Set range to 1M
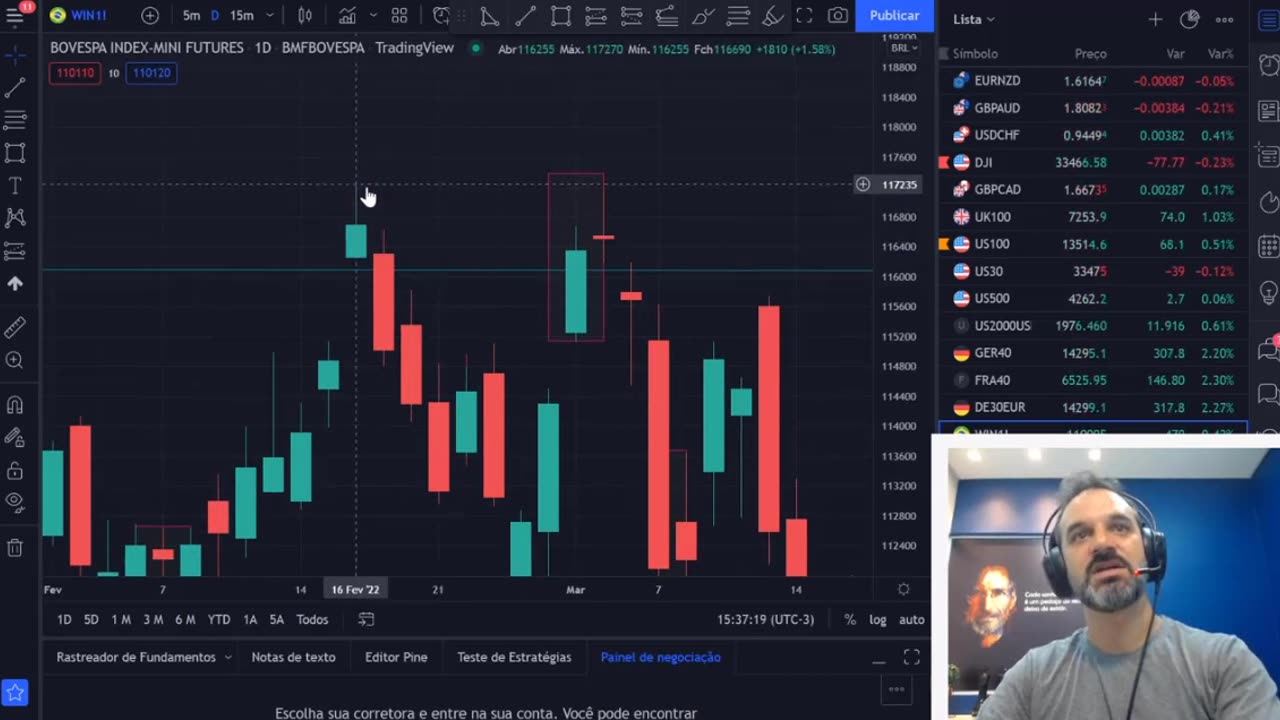 [121, 619]
